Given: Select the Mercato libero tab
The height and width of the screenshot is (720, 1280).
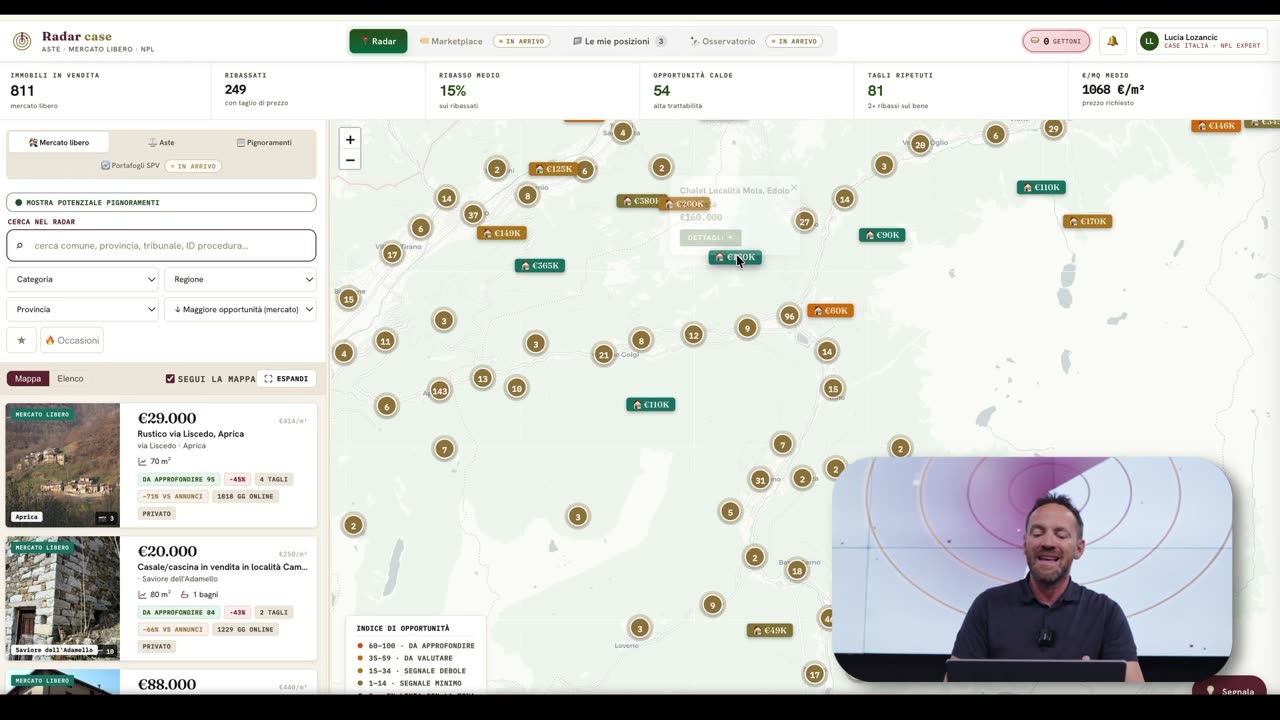Looking at the screenshot, I should 59,142.
